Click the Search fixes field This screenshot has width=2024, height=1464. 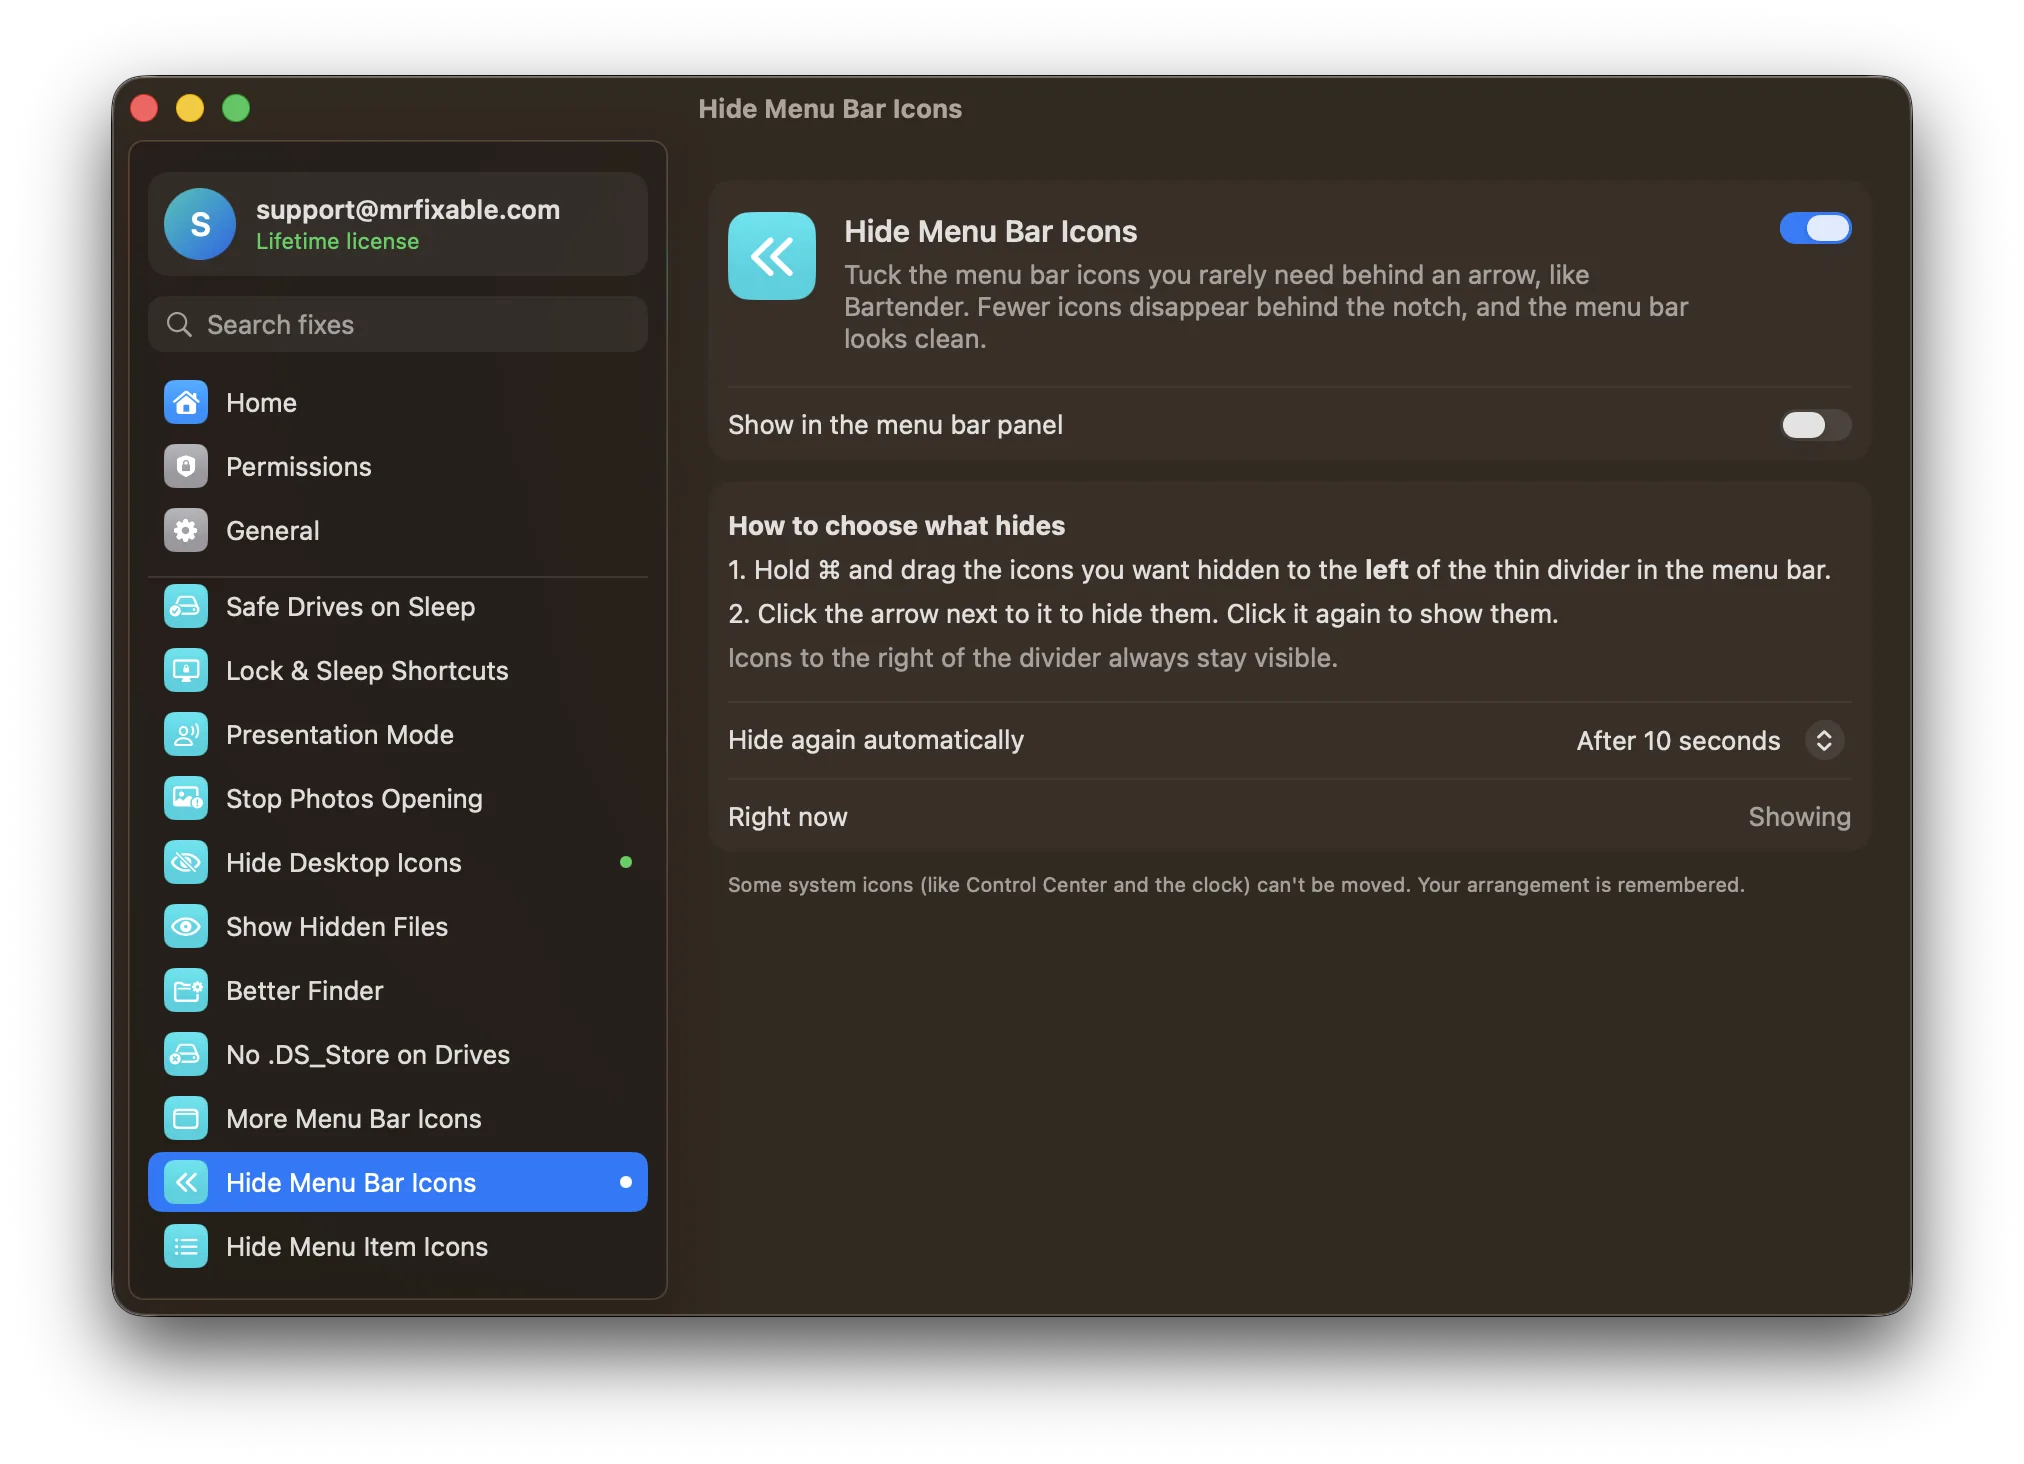click(398, 324)
